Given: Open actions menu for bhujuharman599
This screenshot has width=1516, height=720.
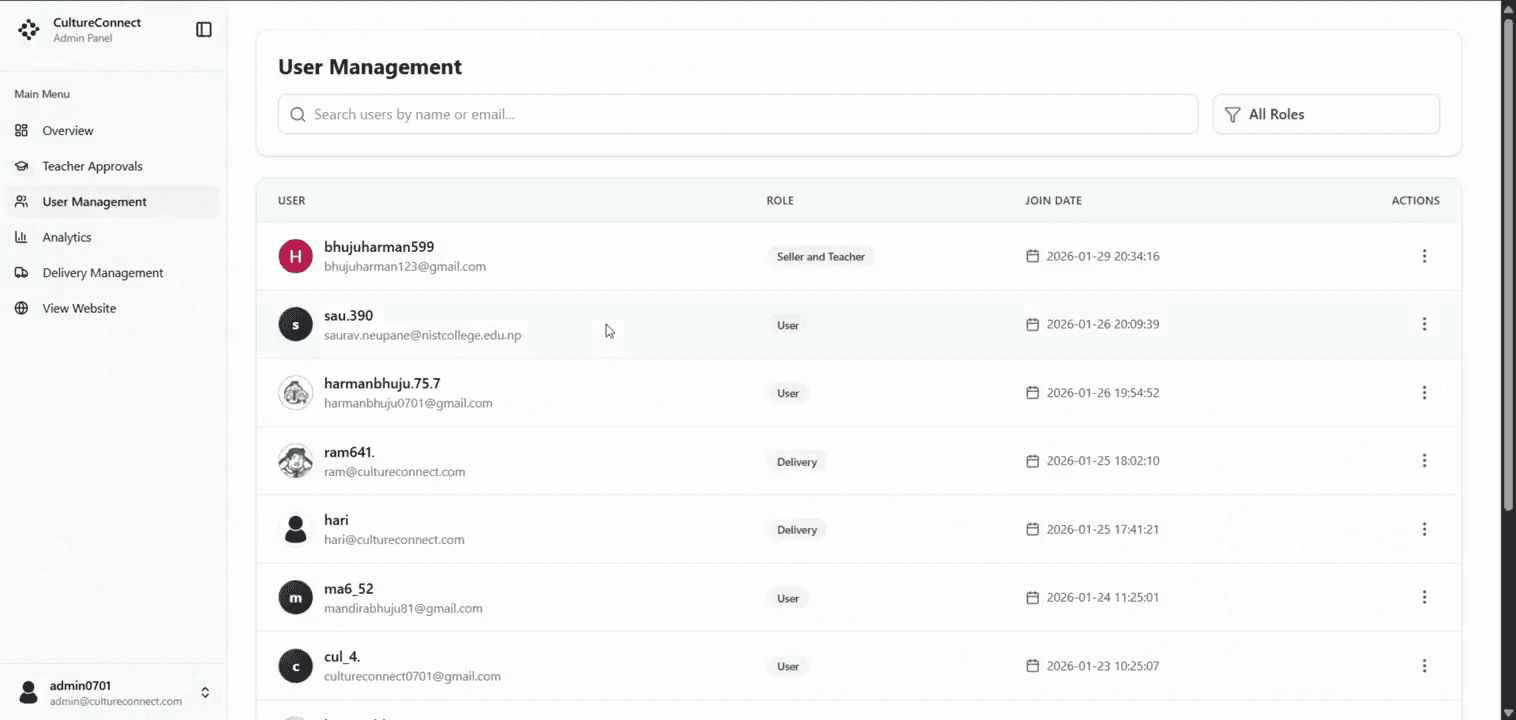Looking at the screenshot, I should coord(1424,256).
